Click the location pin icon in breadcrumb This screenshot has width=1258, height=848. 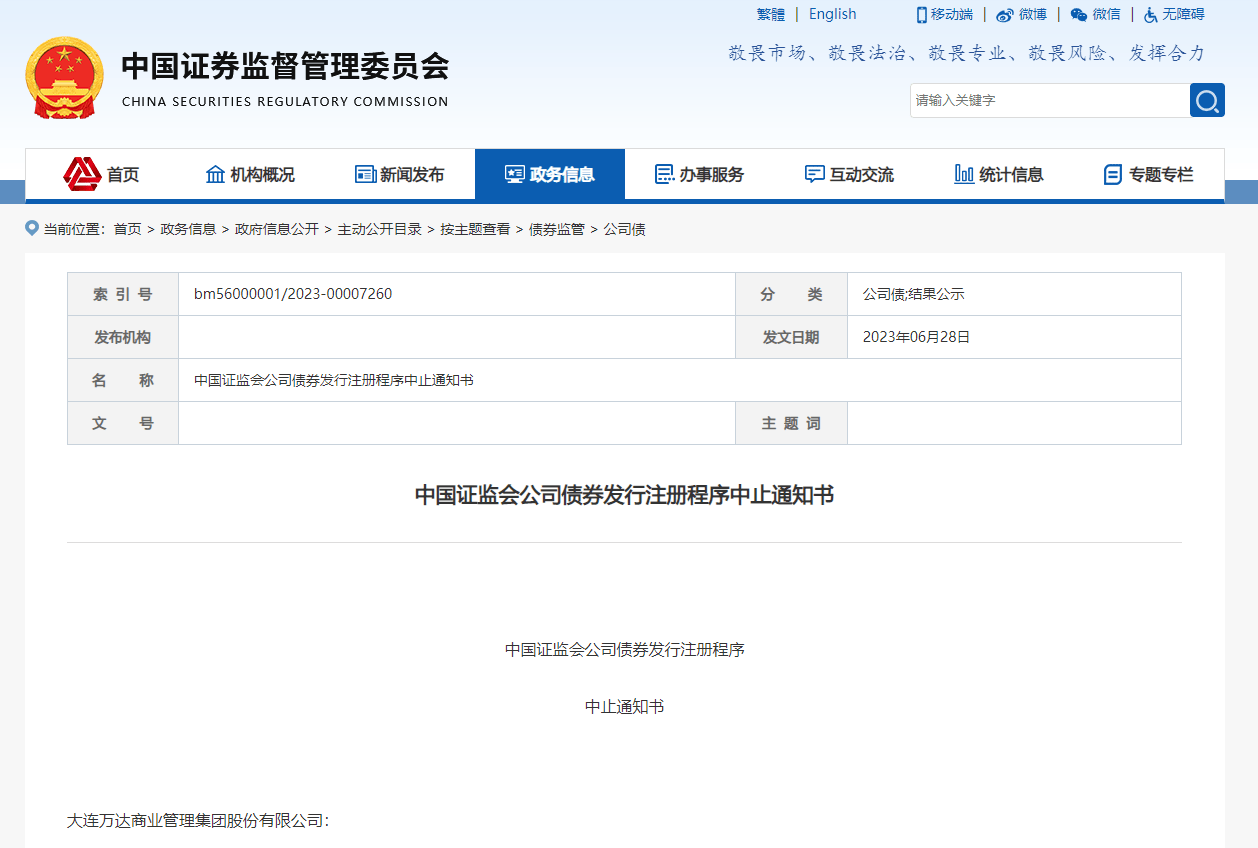(x=32, y=229)
